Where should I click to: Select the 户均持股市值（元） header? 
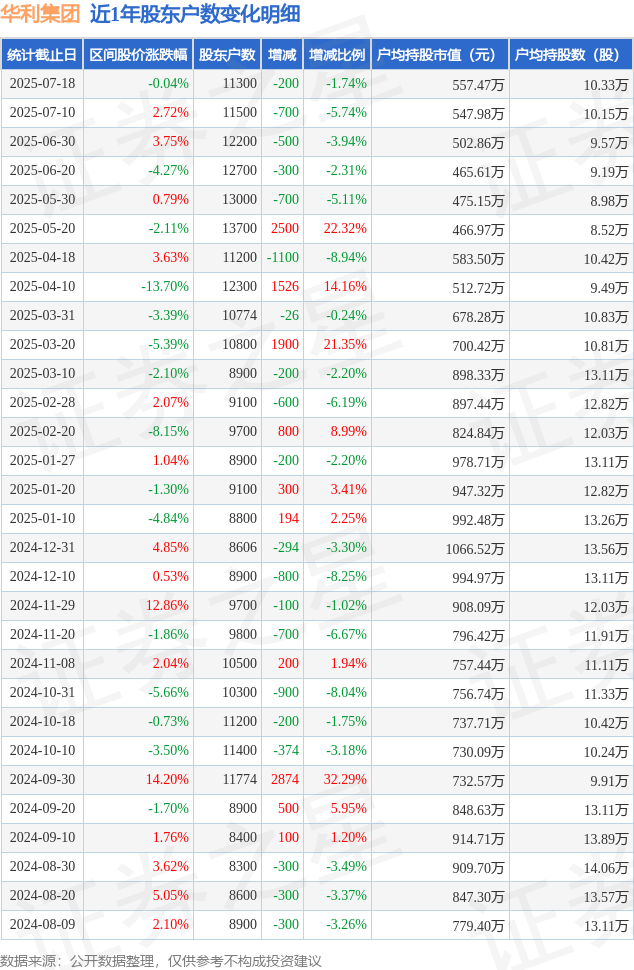pyautogui.click(x=440, y=54)
